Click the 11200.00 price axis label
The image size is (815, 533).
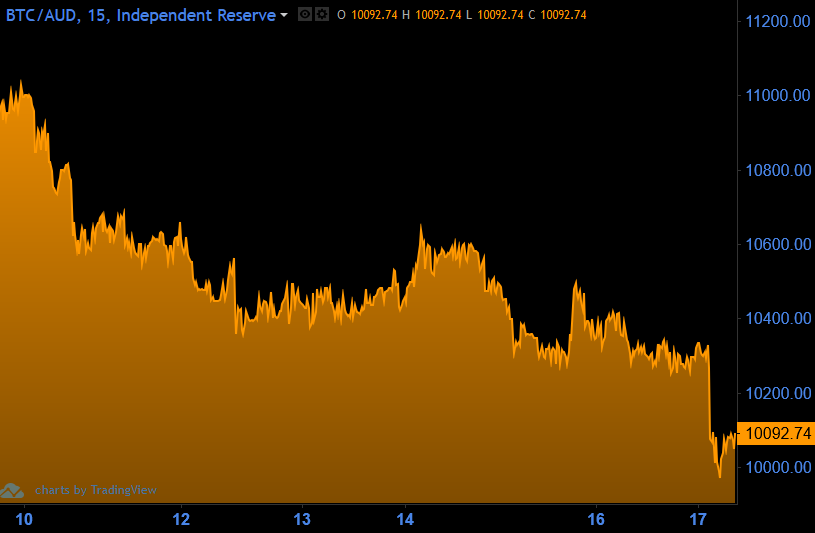point(778,21)
